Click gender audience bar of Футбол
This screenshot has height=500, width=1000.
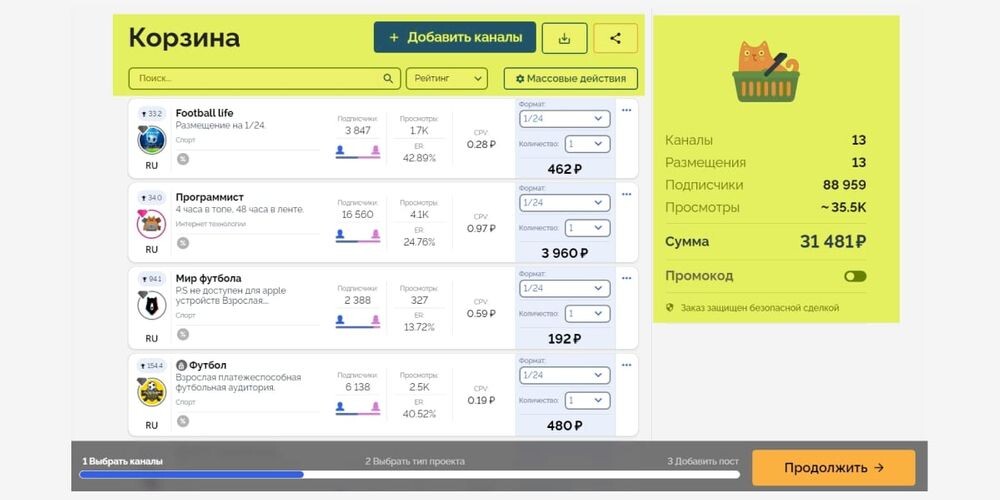pos(358,408)
